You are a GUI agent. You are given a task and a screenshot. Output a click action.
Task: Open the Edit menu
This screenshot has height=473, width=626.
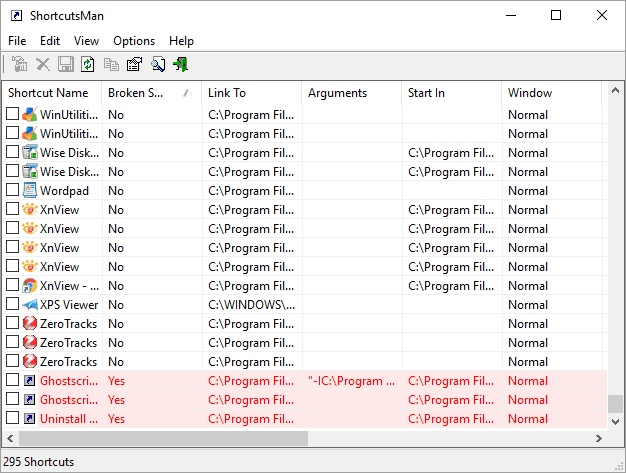(50, 41)
